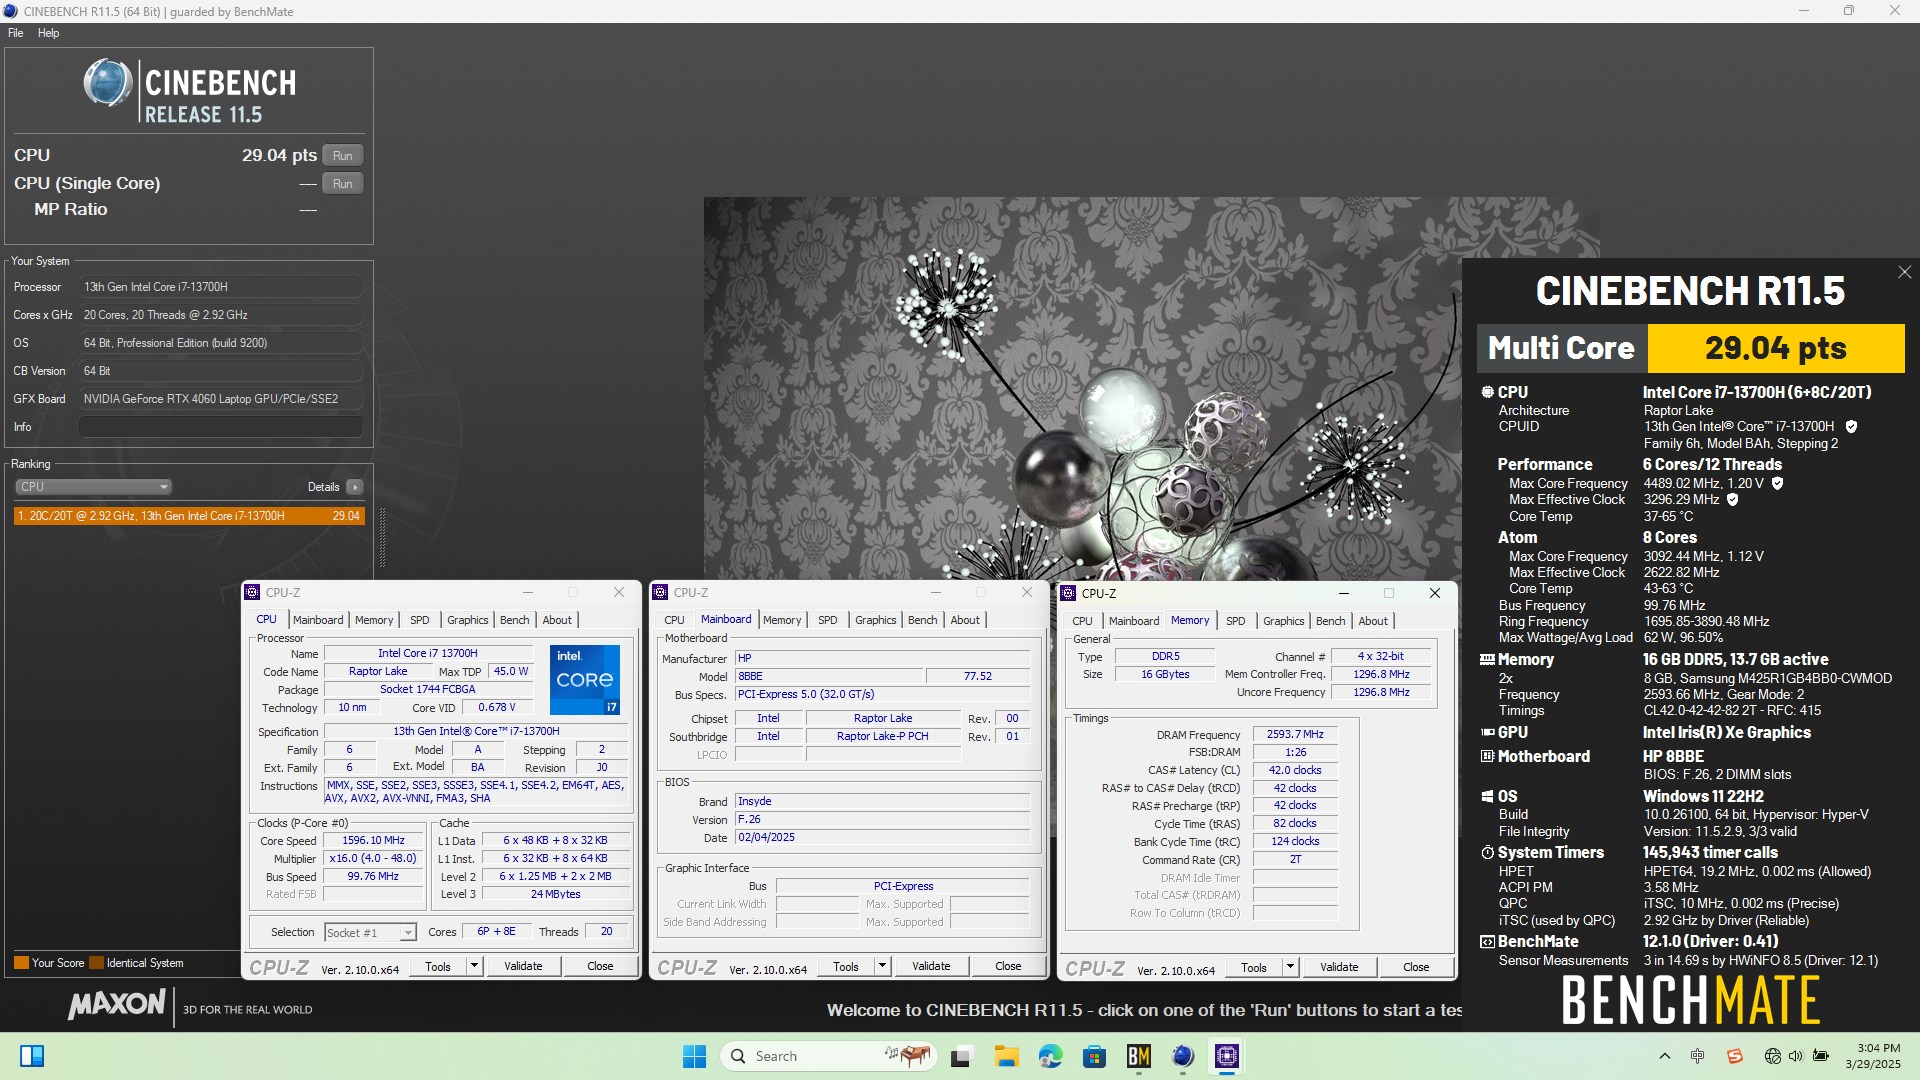Open About tab in the right CPU-Z window
The width and height of the screenshot is (1920, 1080).
click(1372, 621)
